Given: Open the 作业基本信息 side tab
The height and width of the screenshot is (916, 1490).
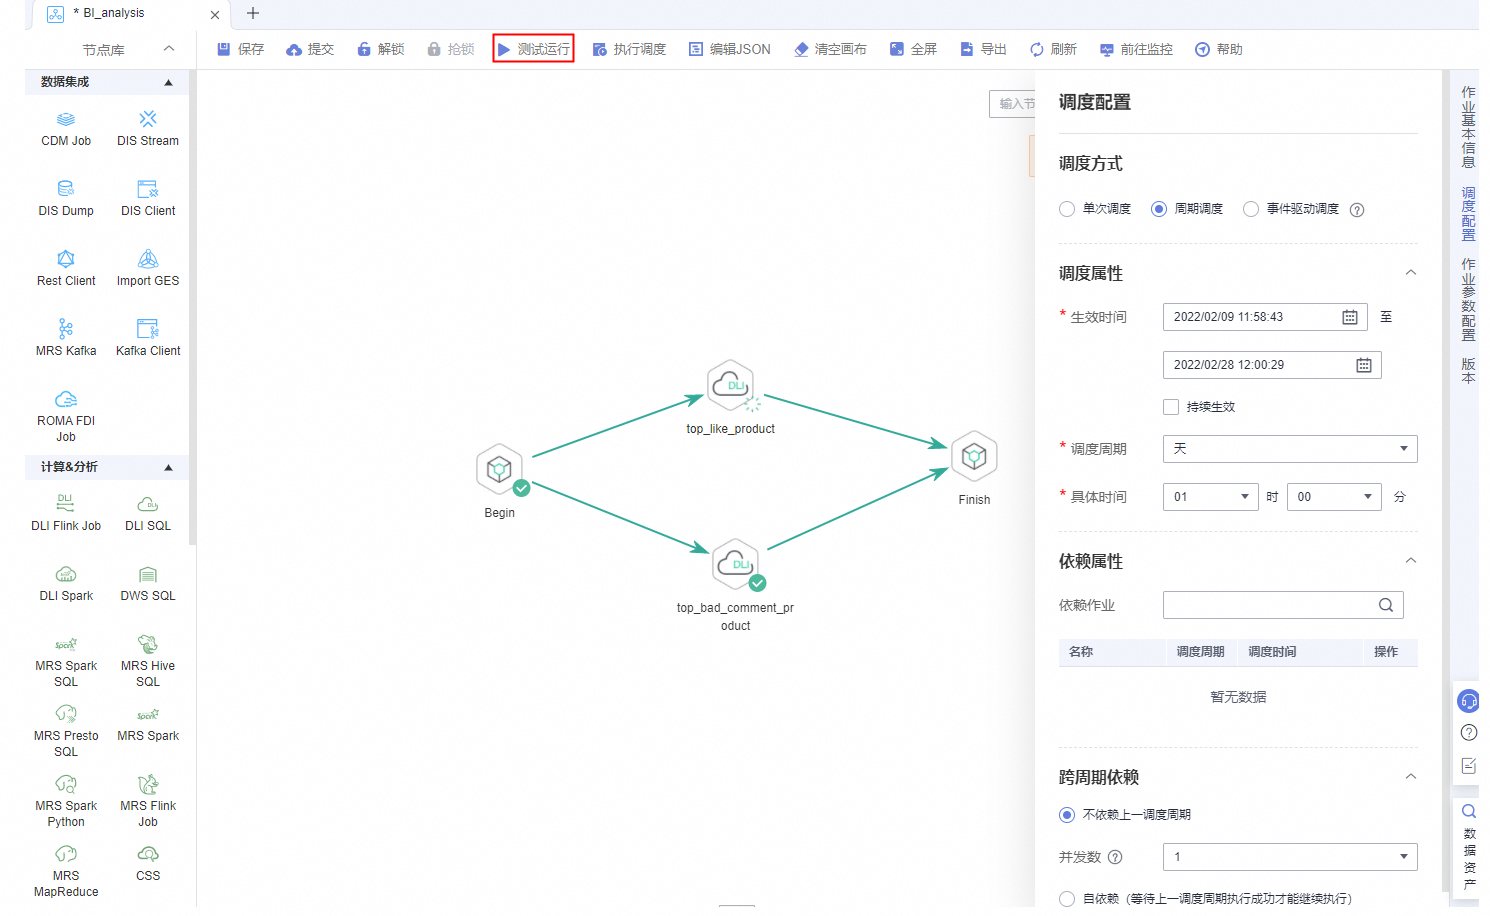Looking at the screenshot, I should tap(1468, 127).
